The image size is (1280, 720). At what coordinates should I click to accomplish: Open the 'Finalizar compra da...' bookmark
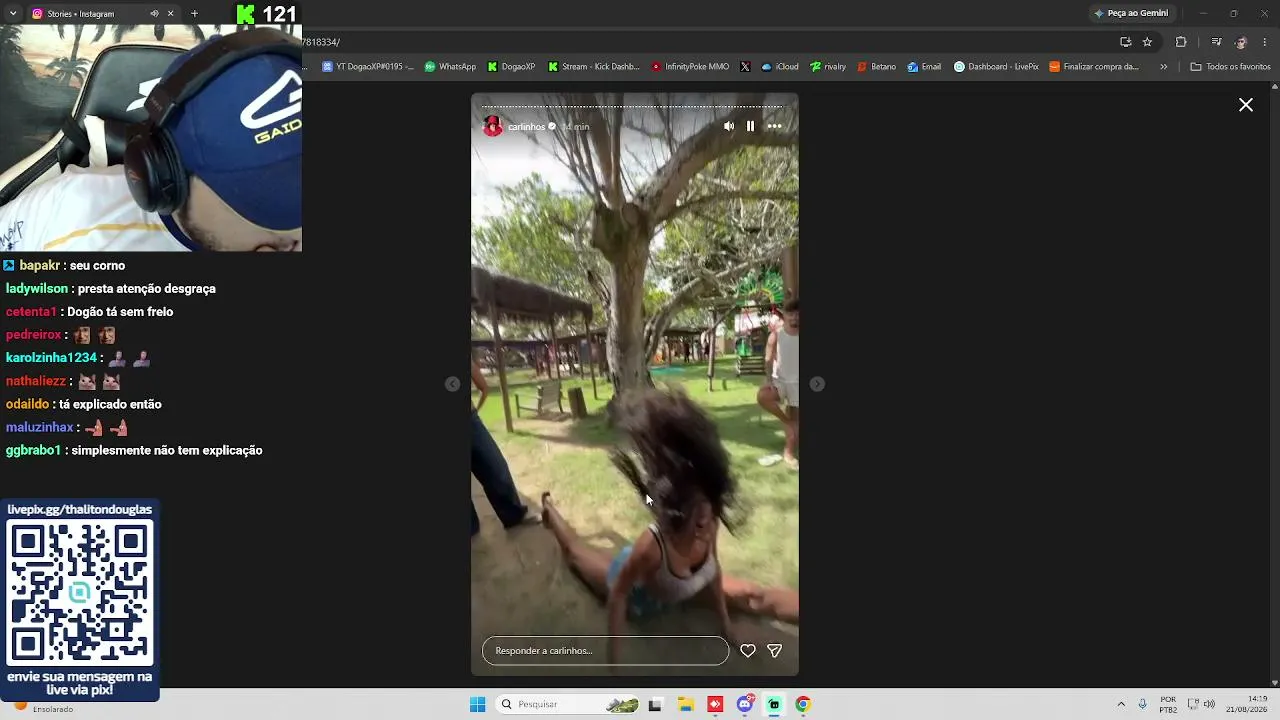click(x=1094, y=67)
